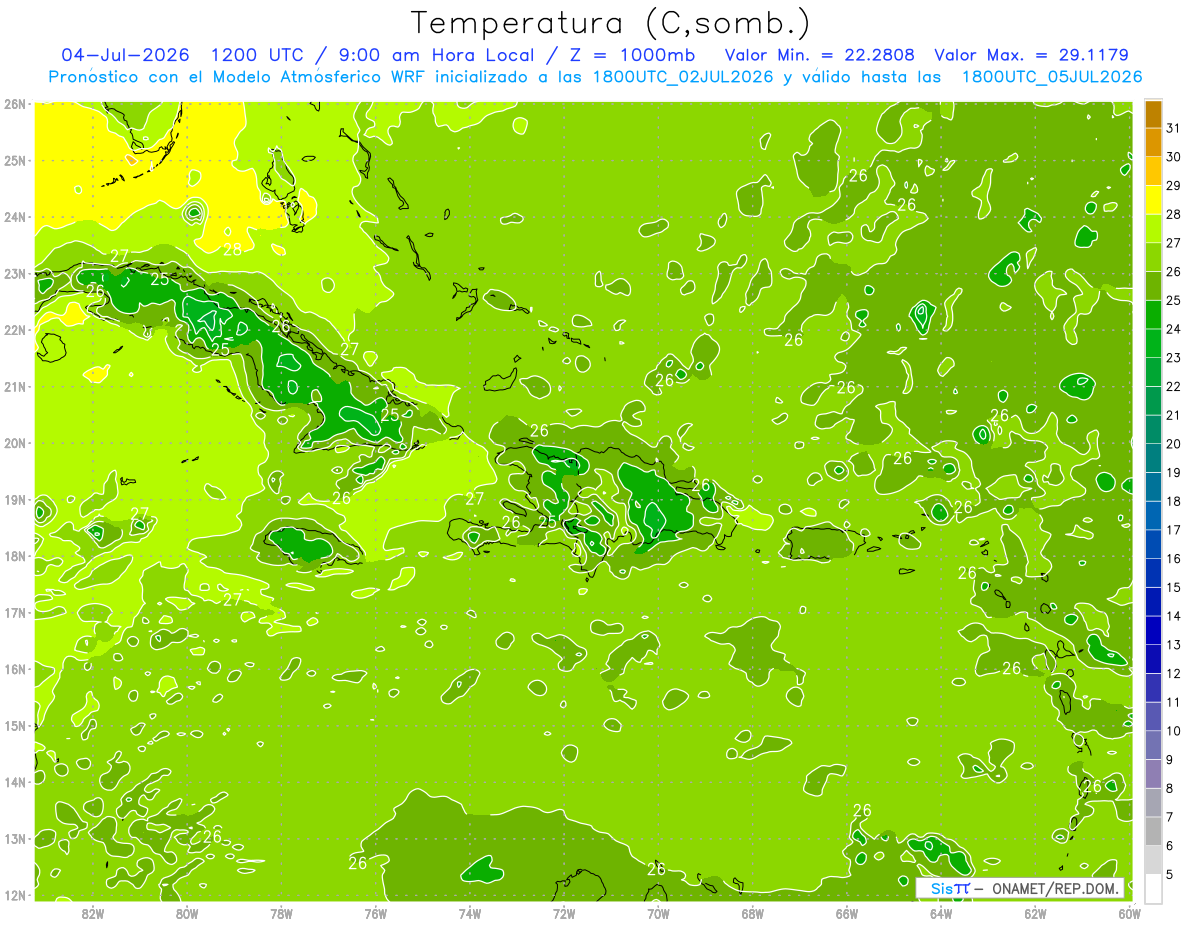Click the '82W' longitude axis label

pos(93,913)
